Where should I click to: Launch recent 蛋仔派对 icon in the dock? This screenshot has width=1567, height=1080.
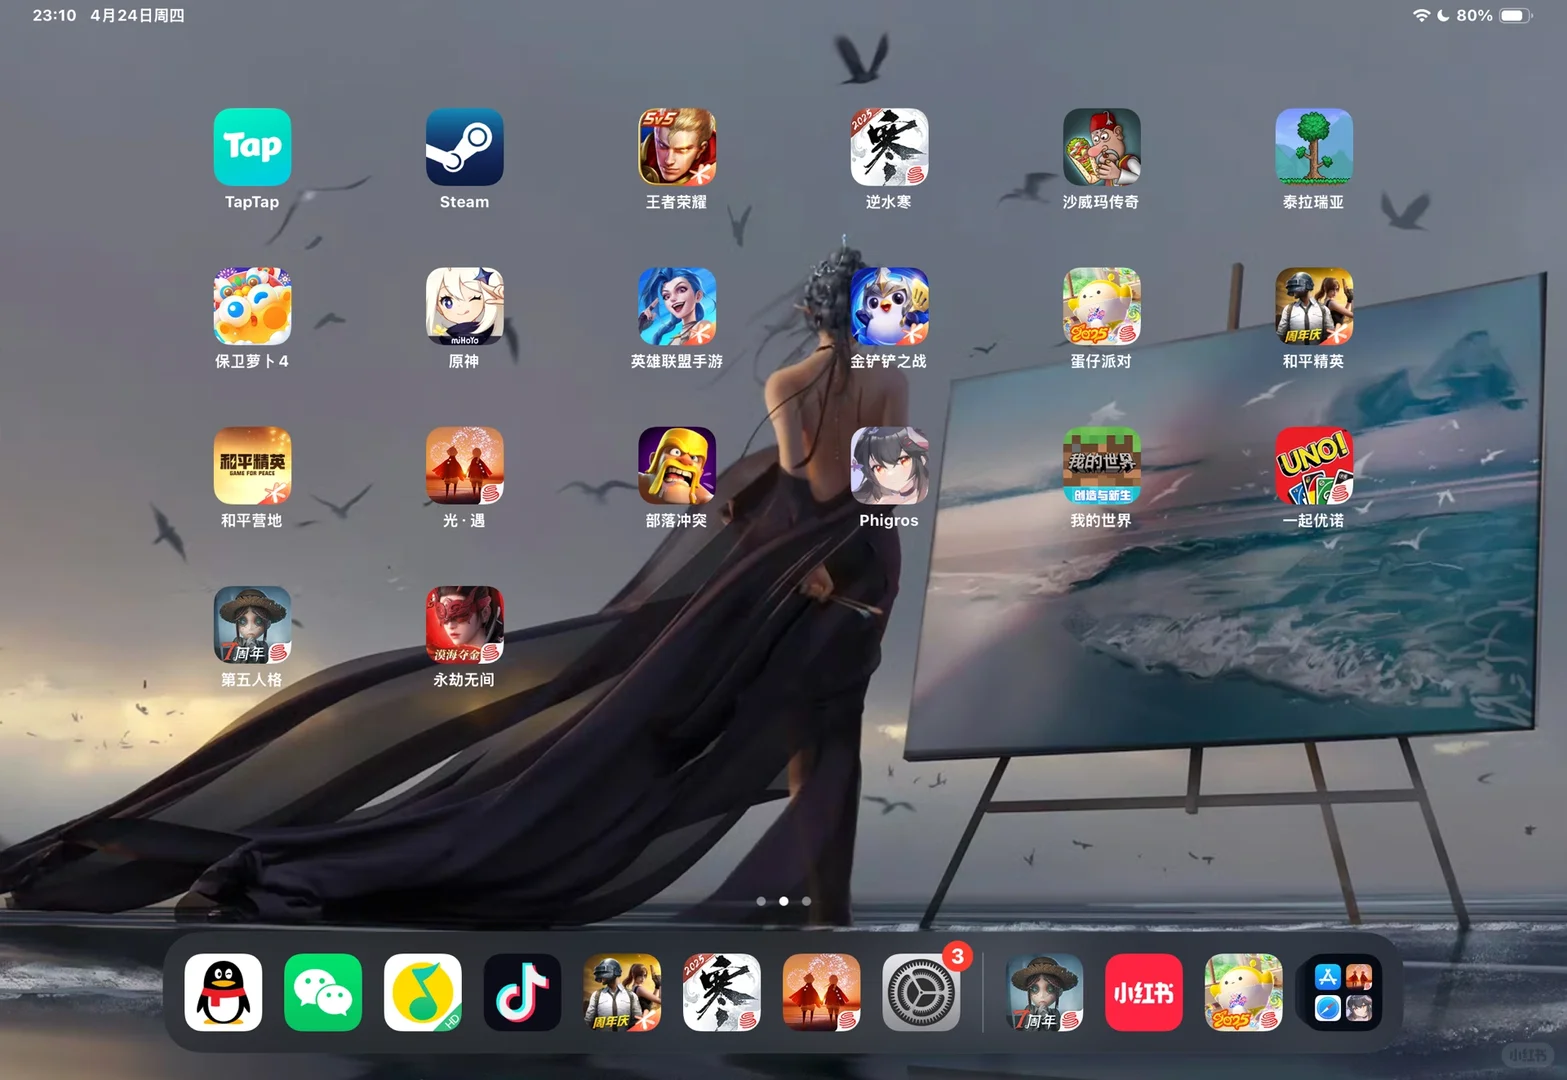click(1243, 992)
